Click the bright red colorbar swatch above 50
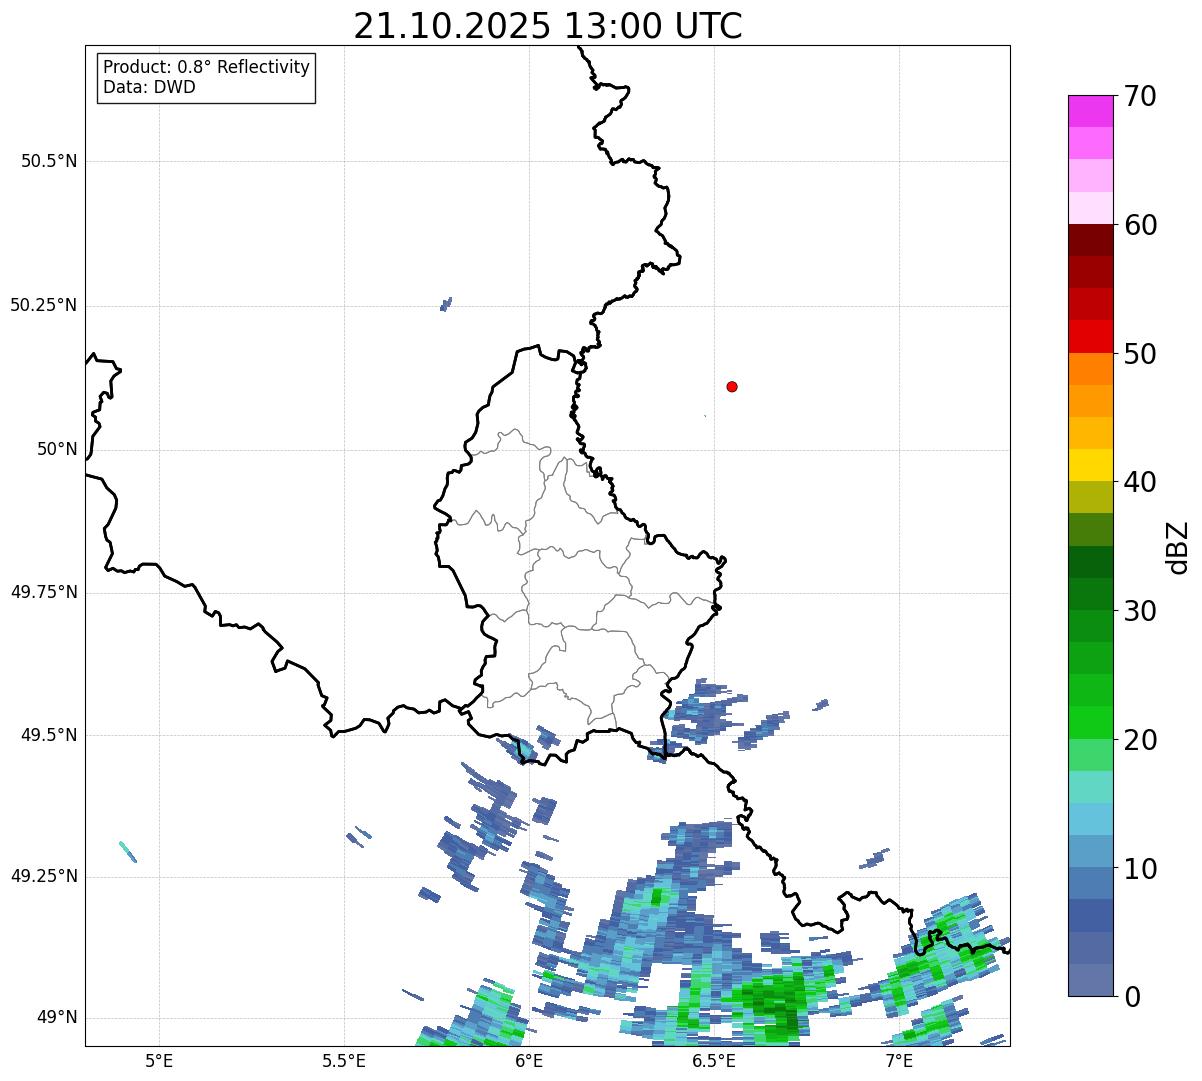This screenshot has width=1202, height=1081. (1090, 336)
